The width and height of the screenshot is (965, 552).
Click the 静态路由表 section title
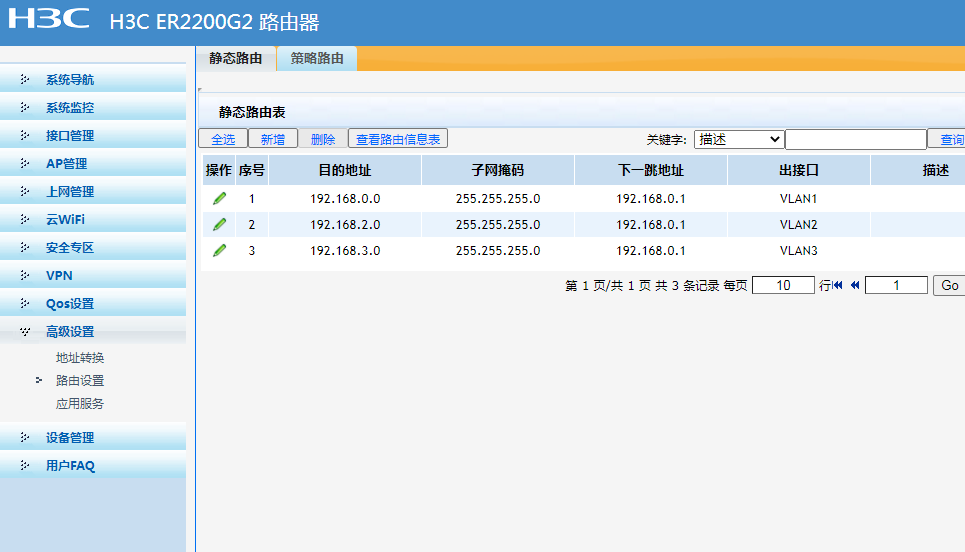[x=252, y=112]
